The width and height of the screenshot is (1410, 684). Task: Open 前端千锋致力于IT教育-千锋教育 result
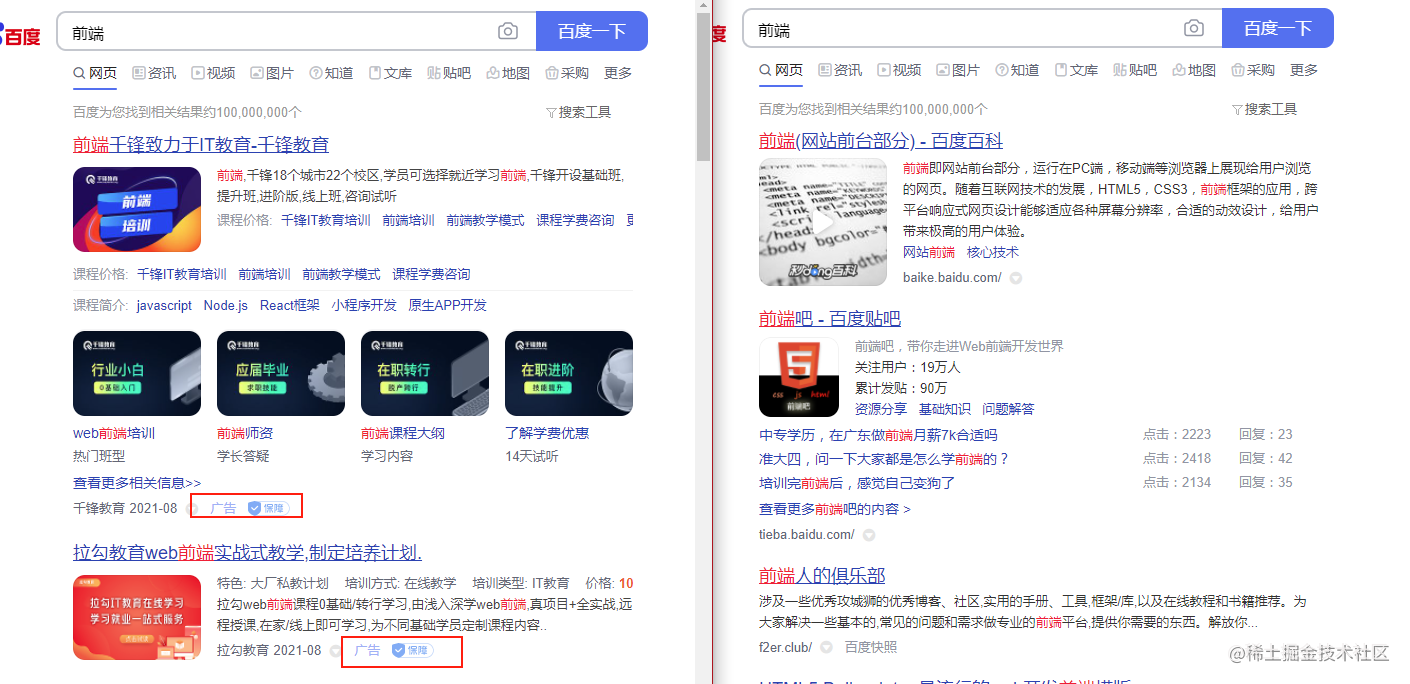201,144
